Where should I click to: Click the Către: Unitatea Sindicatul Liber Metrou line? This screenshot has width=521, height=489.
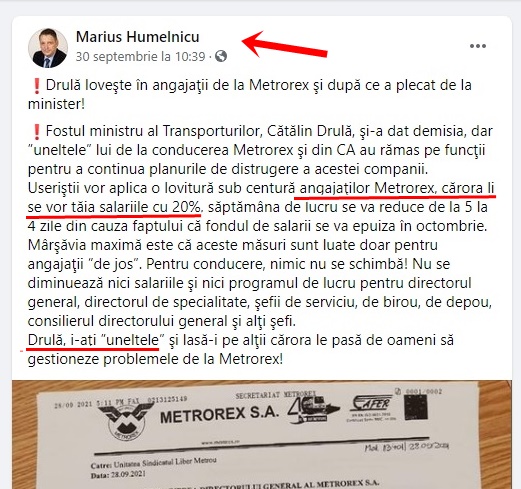[x=154, y=463]
